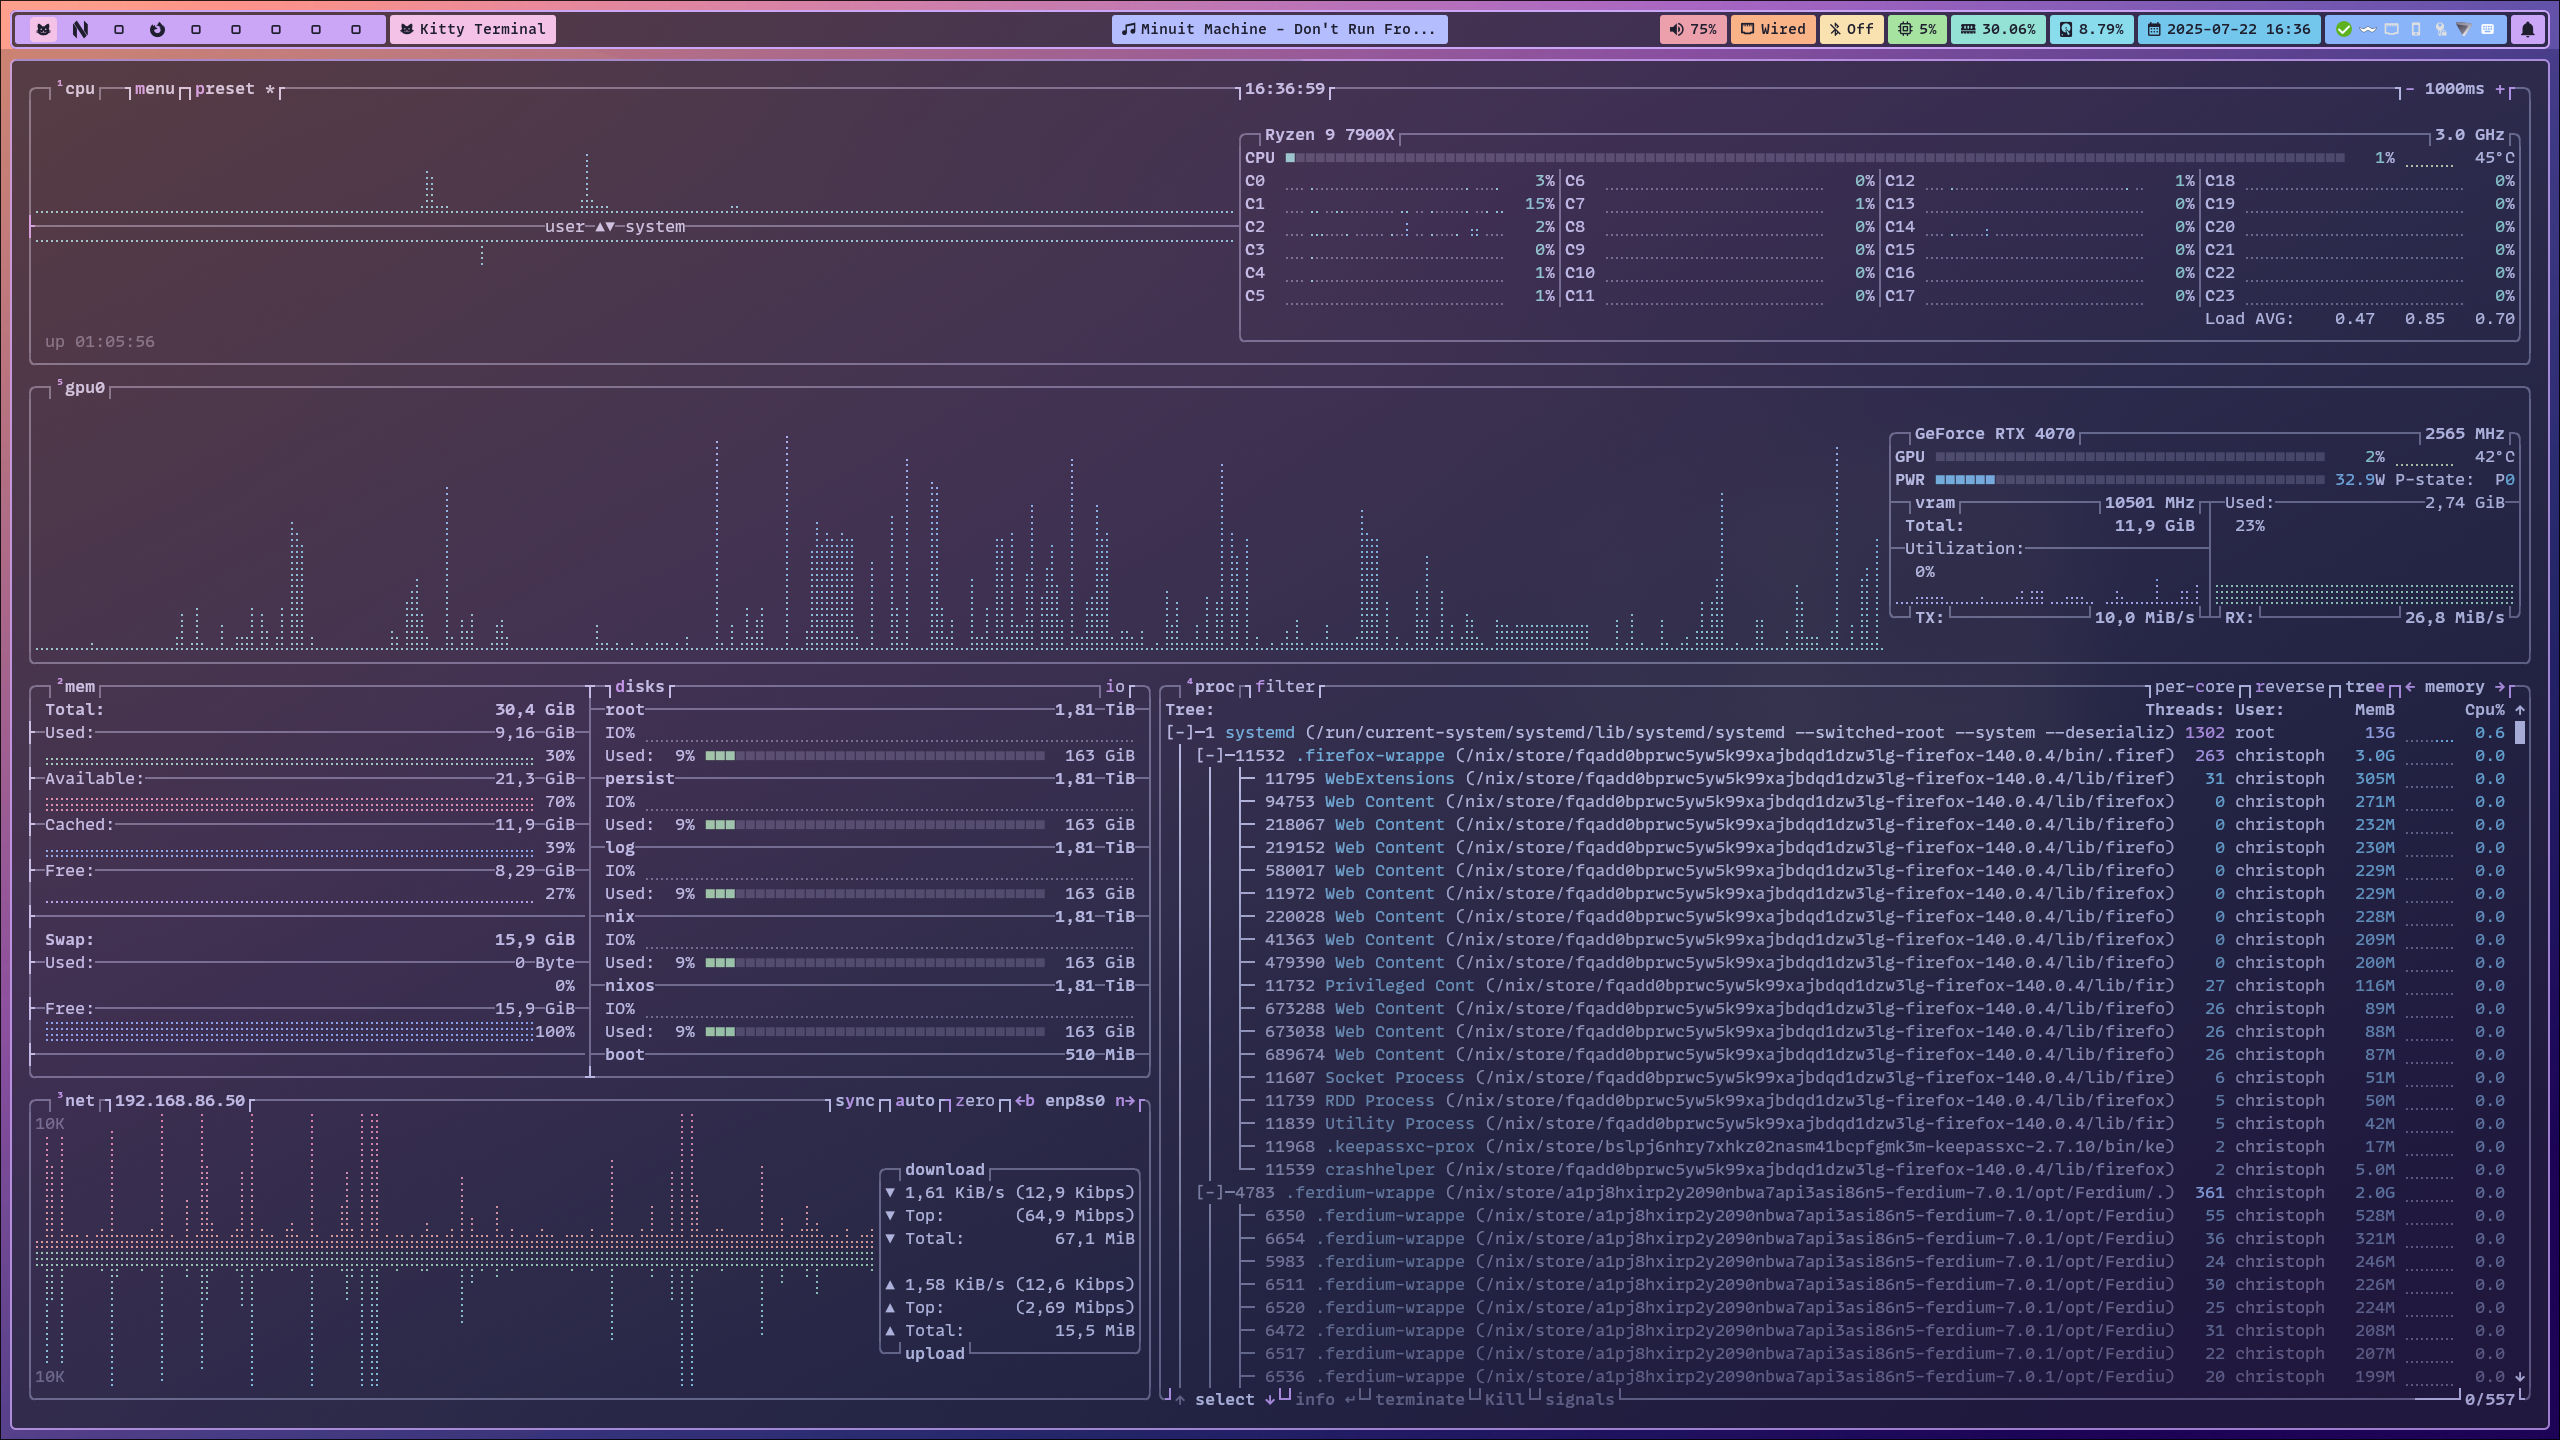
Task: Toggle the io view in disks panel
Action: coord(1114,687)
